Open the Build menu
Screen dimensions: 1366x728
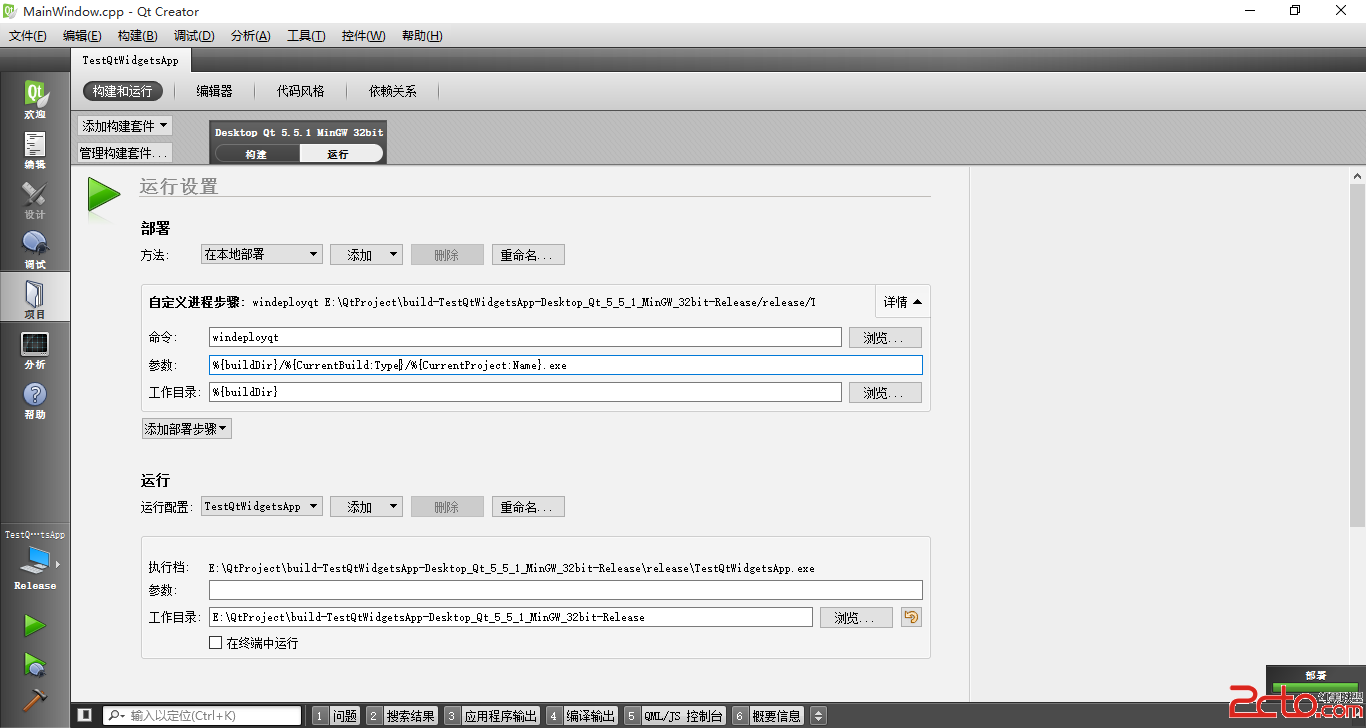point(137,36)
